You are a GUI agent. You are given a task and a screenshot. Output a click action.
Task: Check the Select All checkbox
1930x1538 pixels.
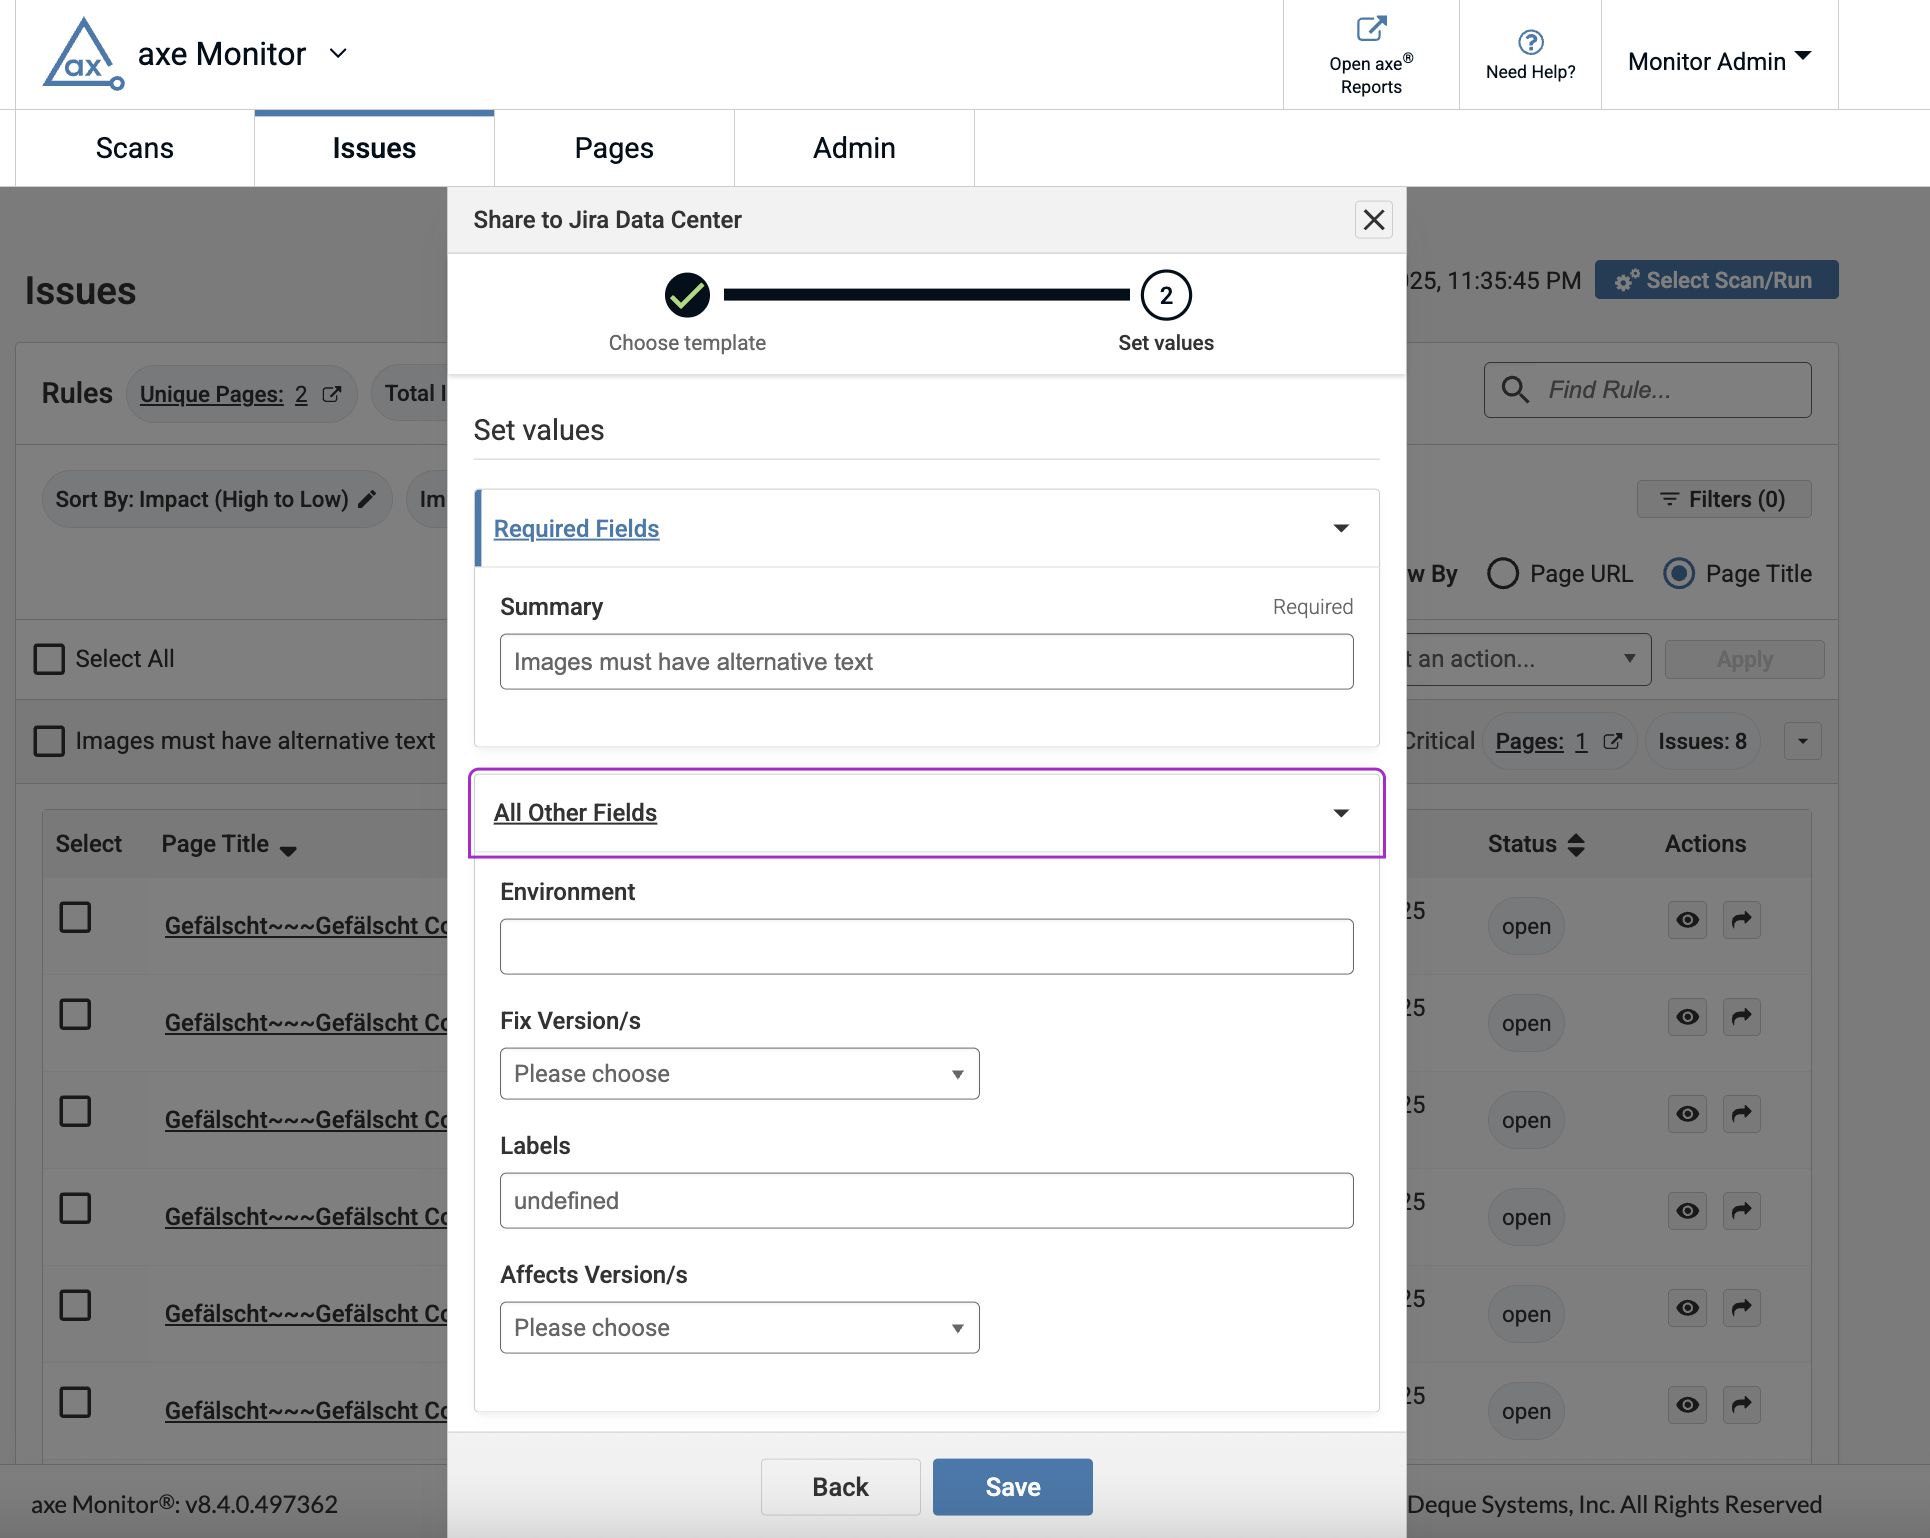(48, 658)
